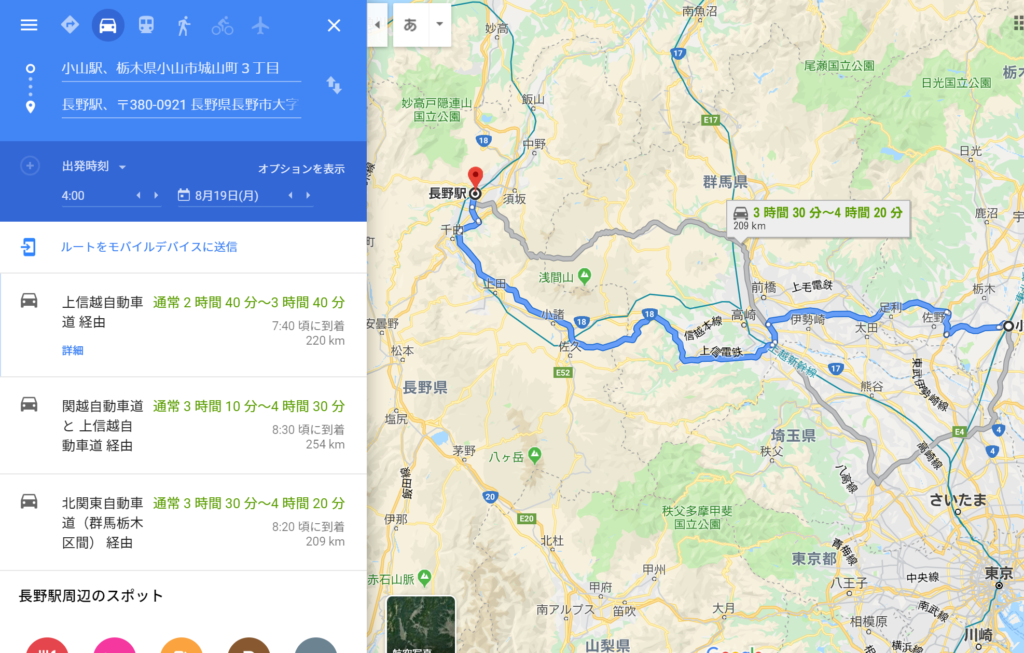Screen dimensions: 1024x653
Task: Switch to the driving car travel mode
Action: (108, 25)
